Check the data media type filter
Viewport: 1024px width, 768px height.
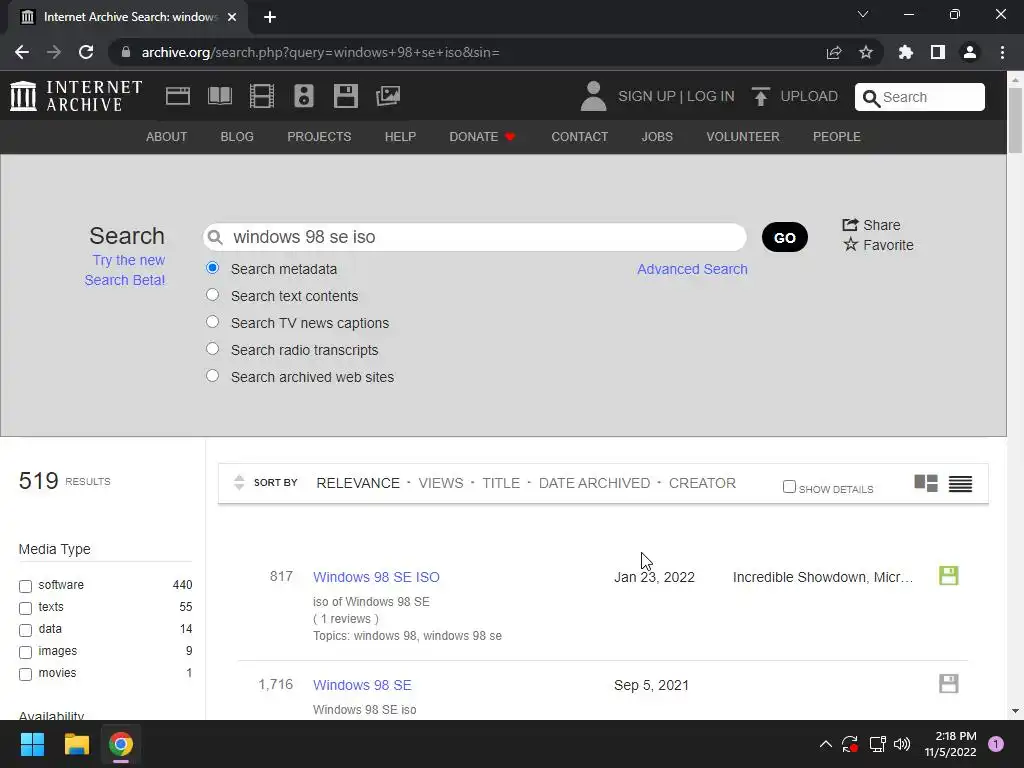click(25, 630)
